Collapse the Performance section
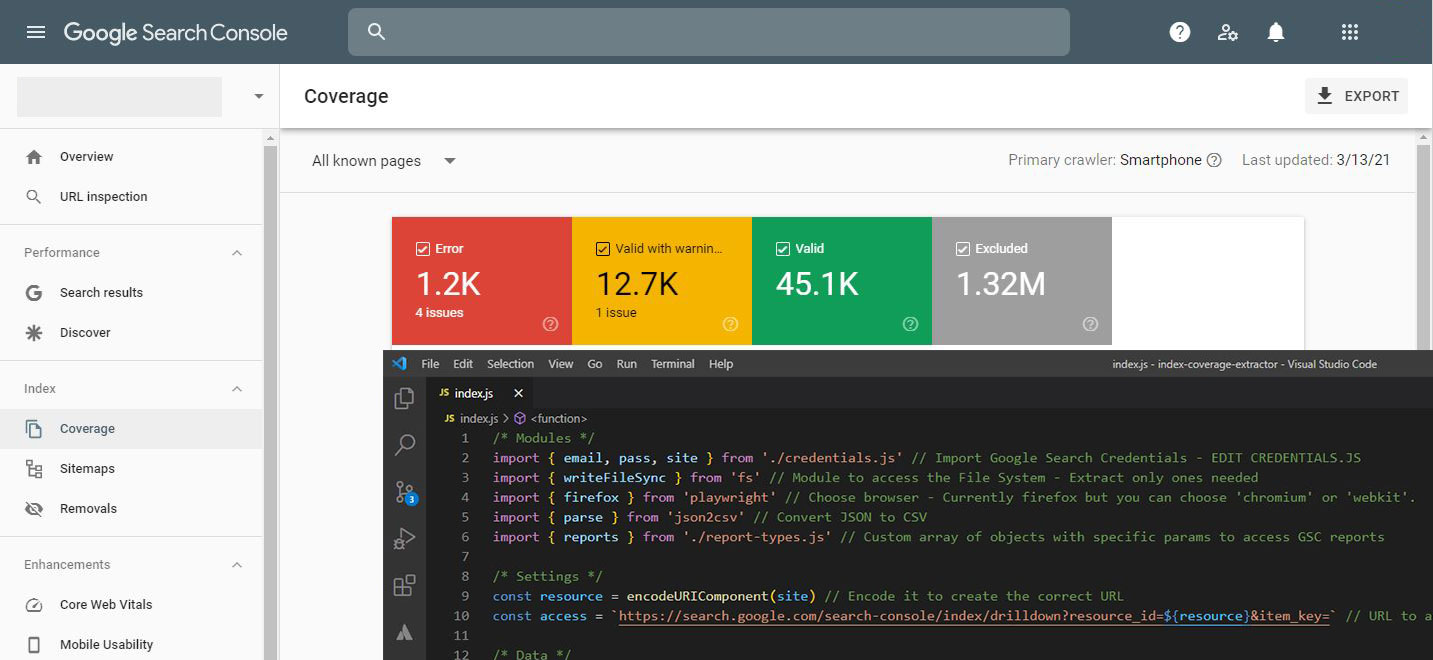This screenshot has height=660, width=1433. click(x=237, y=252)
